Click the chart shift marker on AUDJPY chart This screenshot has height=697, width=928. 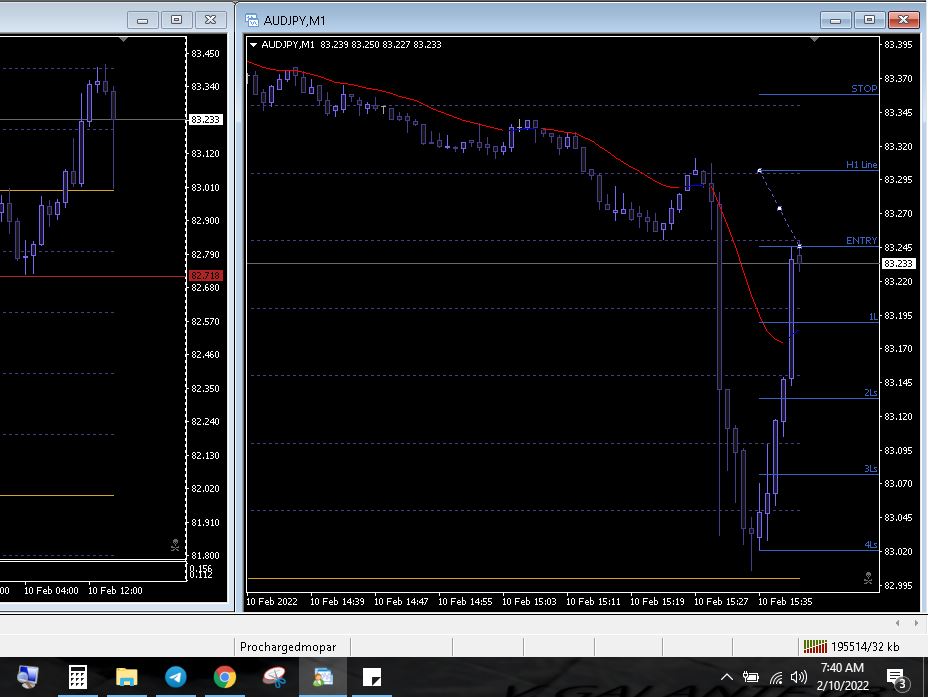(x=814, y=40)
